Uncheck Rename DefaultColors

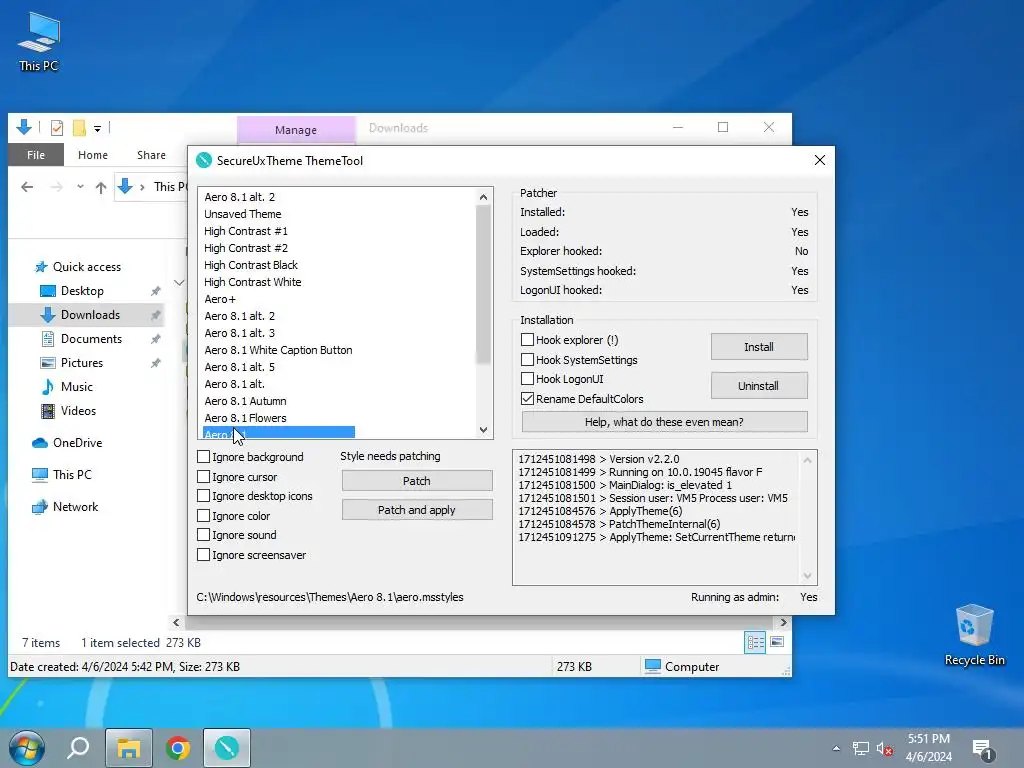(527, 398)
